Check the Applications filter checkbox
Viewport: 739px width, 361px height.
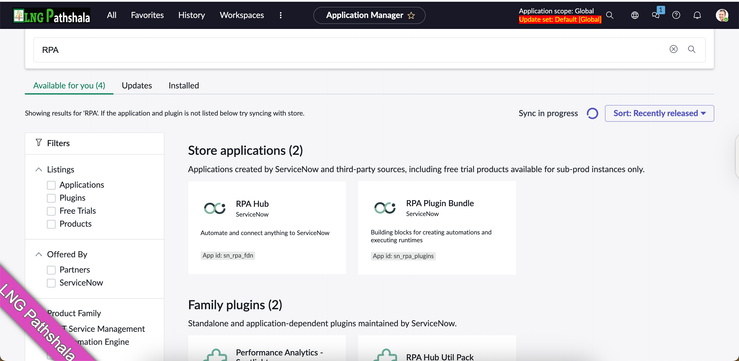click(51, 185)
